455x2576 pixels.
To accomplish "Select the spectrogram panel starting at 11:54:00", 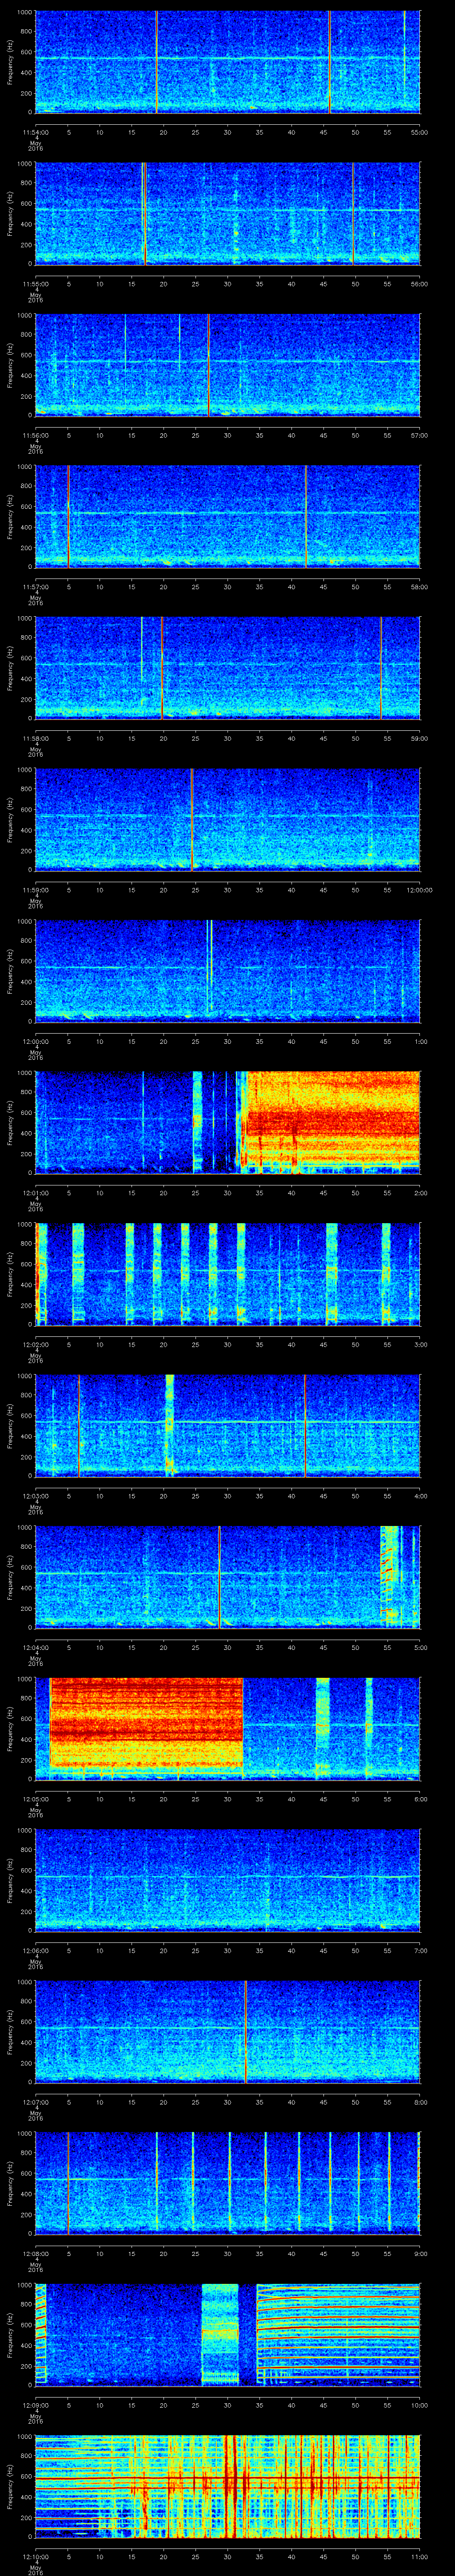I will 228,62.
